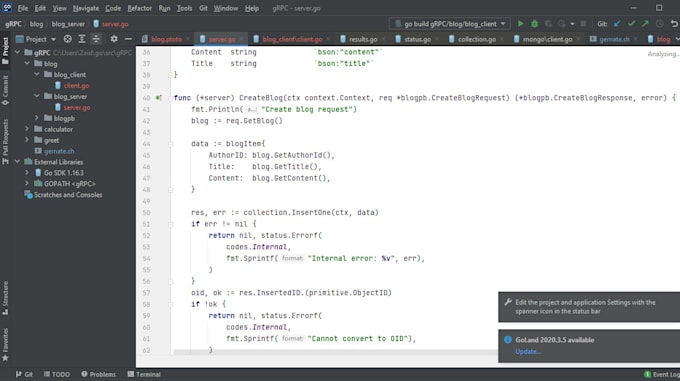Hide the Project tool window

(x=128, y=39)
